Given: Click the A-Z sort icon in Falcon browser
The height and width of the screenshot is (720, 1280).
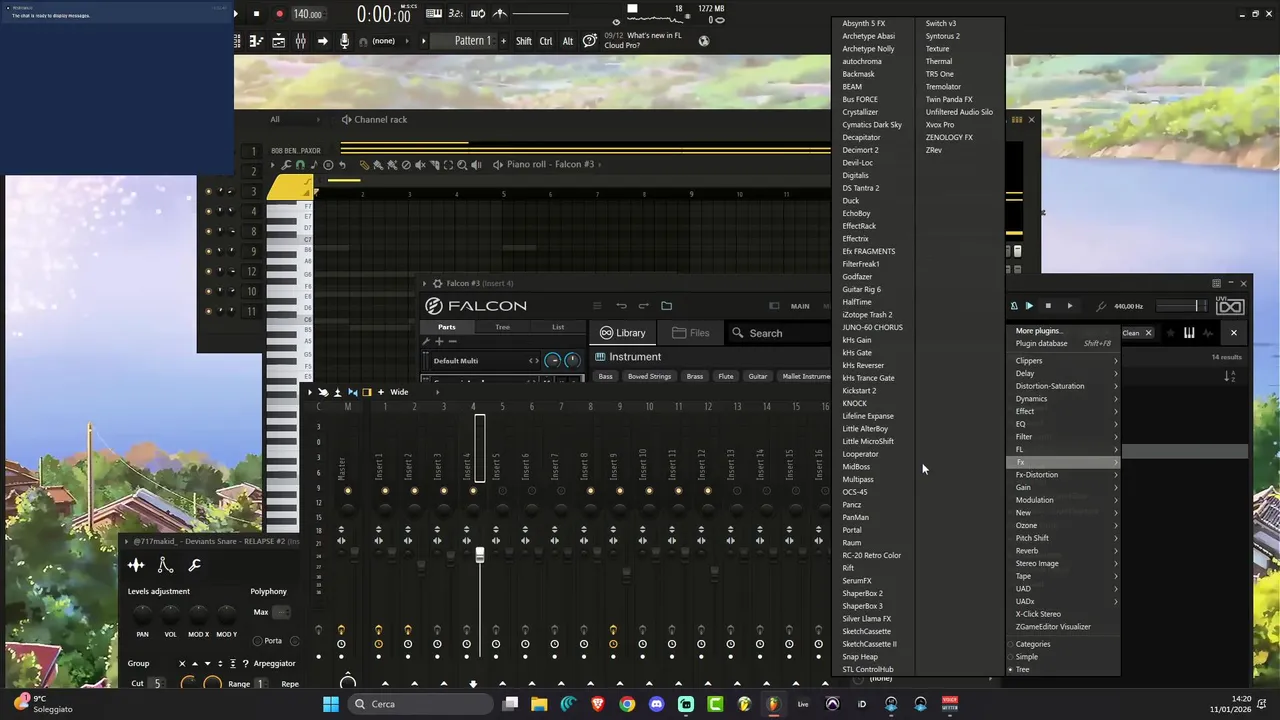Looking at the screenshot, I should (1230, 376).
